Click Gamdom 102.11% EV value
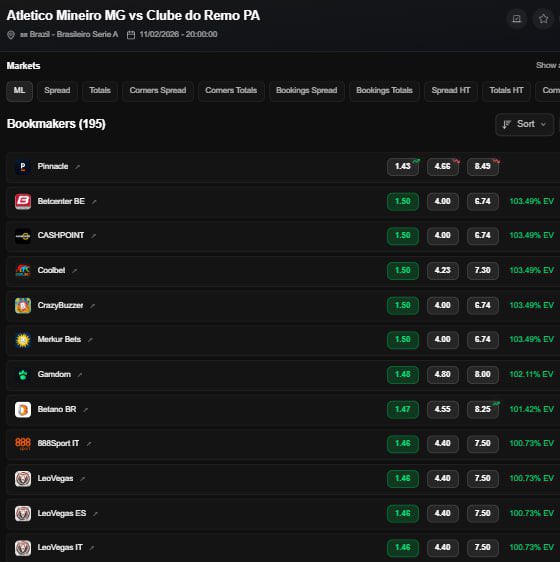 [532, 375]
